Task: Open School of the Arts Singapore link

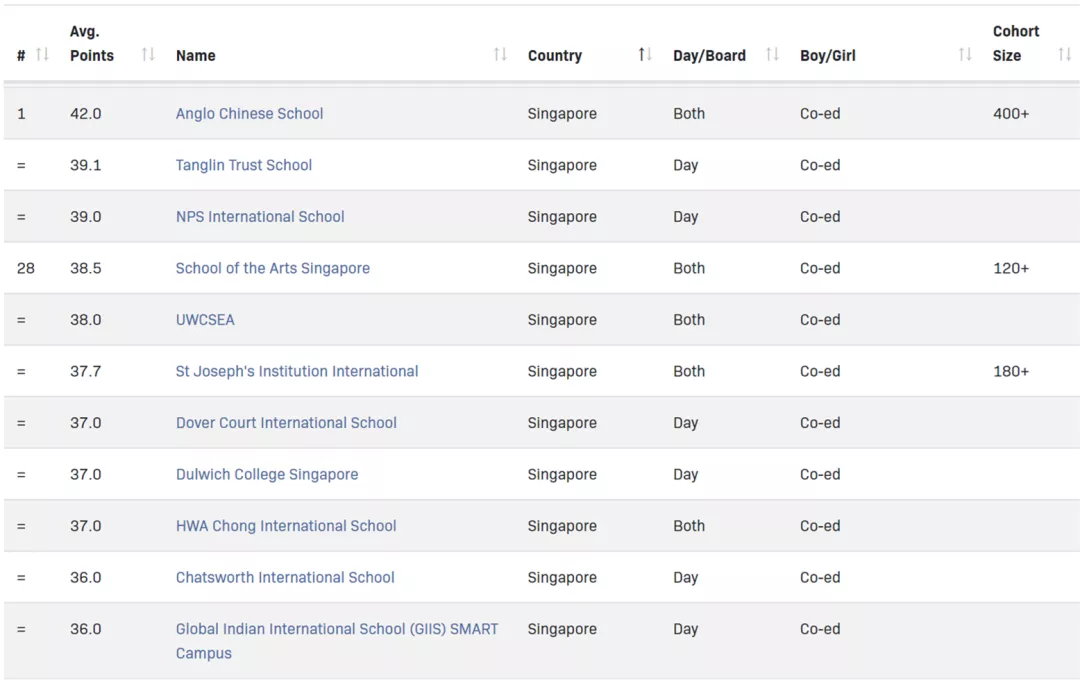Action: click(272, 268)
